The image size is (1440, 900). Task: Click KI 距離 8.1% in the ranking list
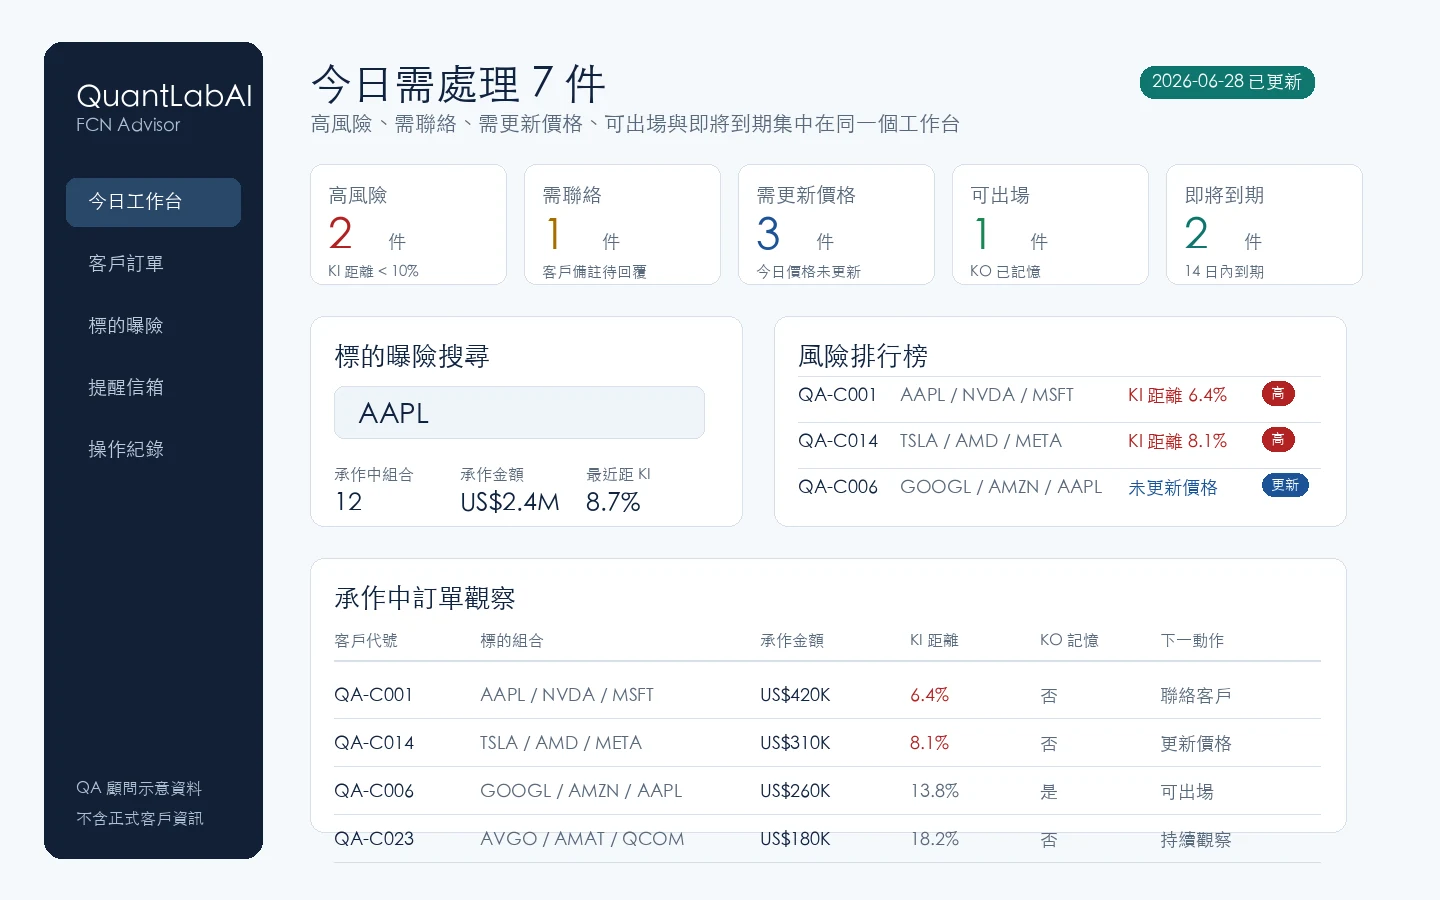click(x=1177, y=441)
